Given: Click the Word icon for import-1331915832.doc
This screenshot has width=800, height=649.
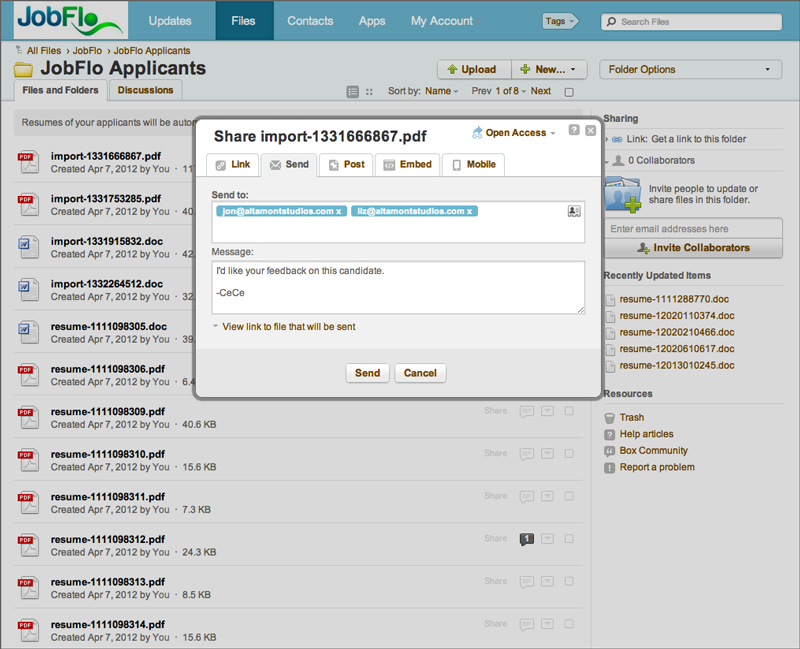Looking at the screenshot, I should [29, 247].
